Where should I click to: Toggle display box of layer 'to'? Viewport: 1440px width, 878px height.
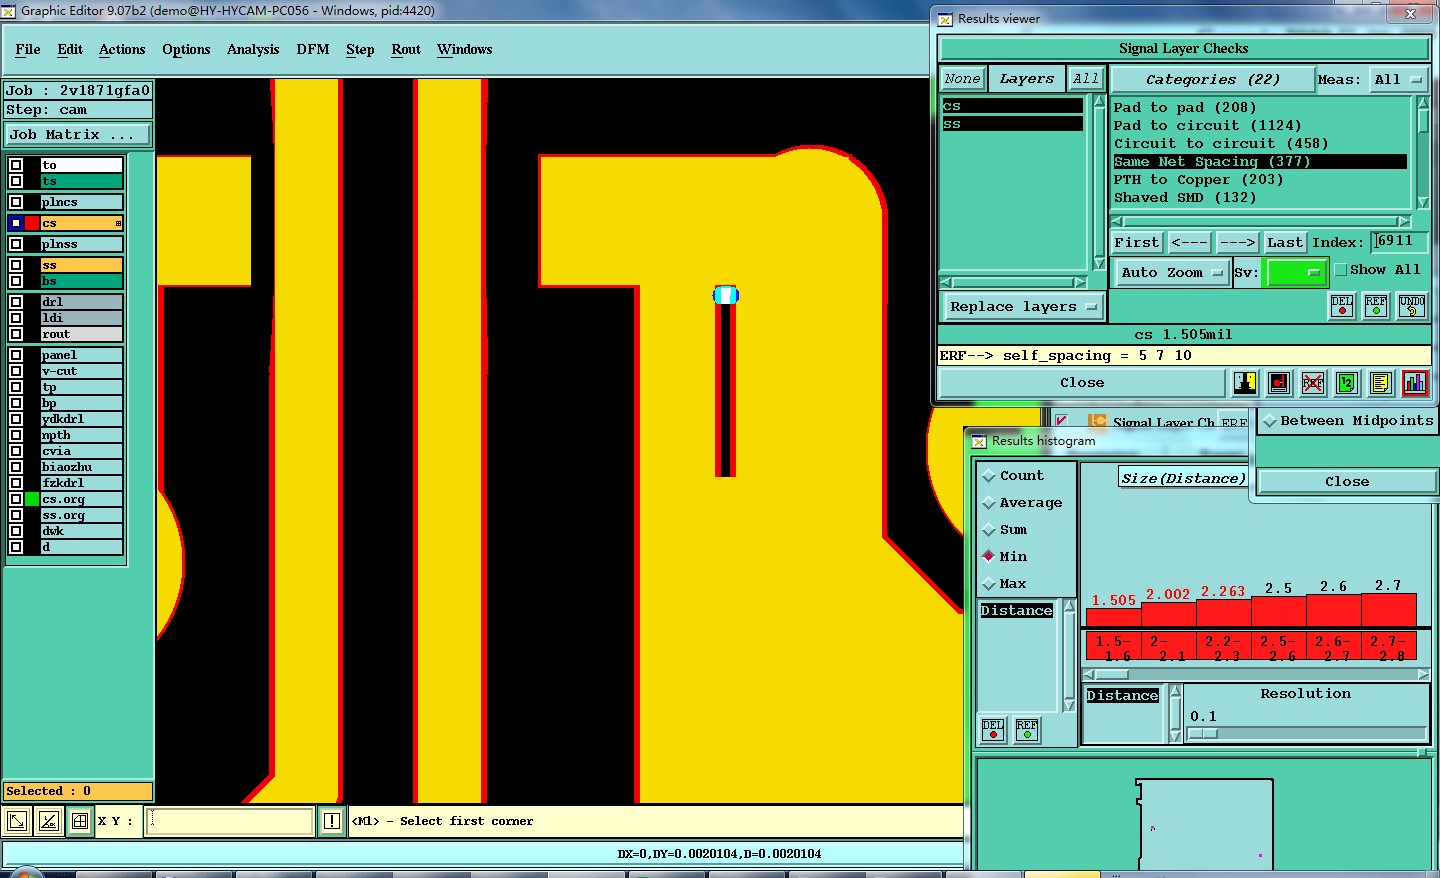tap(16, 165)
